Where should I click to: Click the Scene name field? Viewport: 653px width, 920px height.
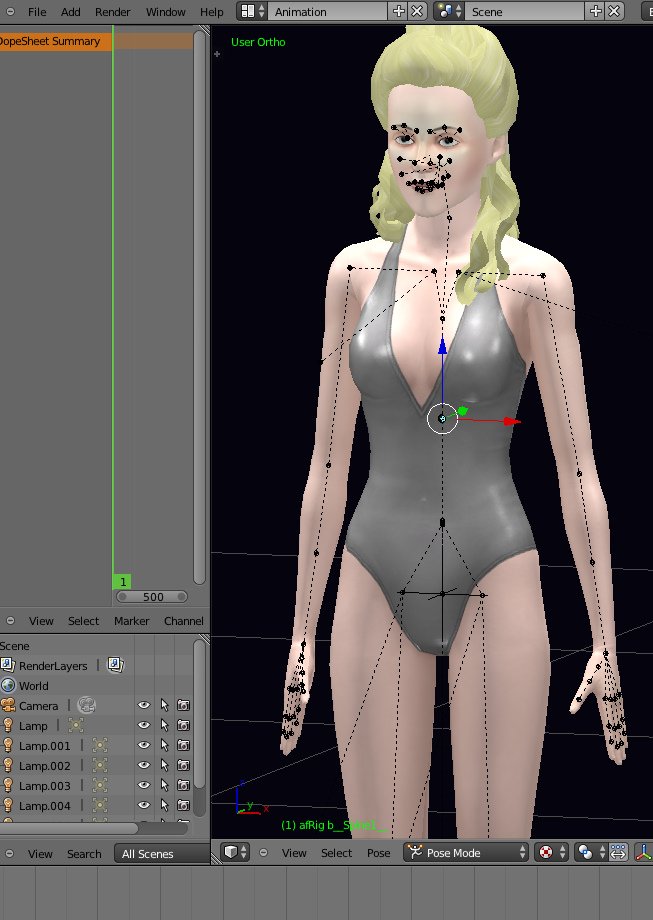coord(525,11)
